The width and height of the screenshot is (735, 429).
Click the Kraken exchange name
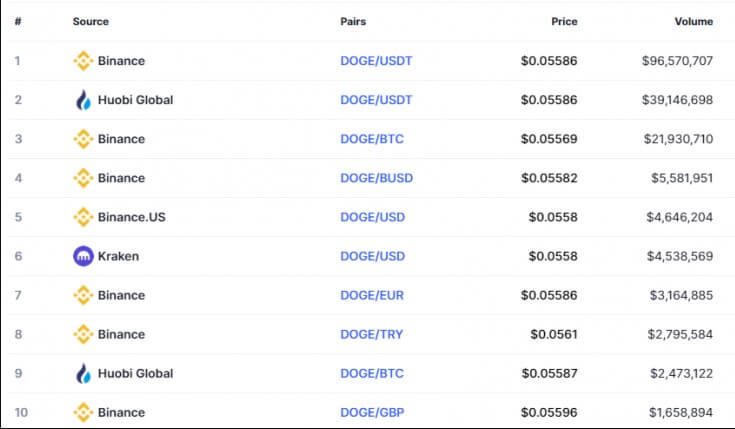(x=118, y=256)
